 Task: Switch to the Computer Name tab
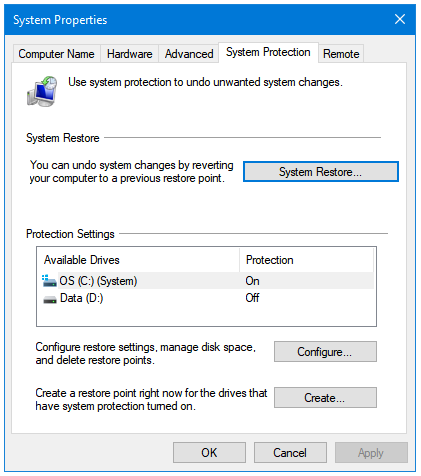[56, 54]
